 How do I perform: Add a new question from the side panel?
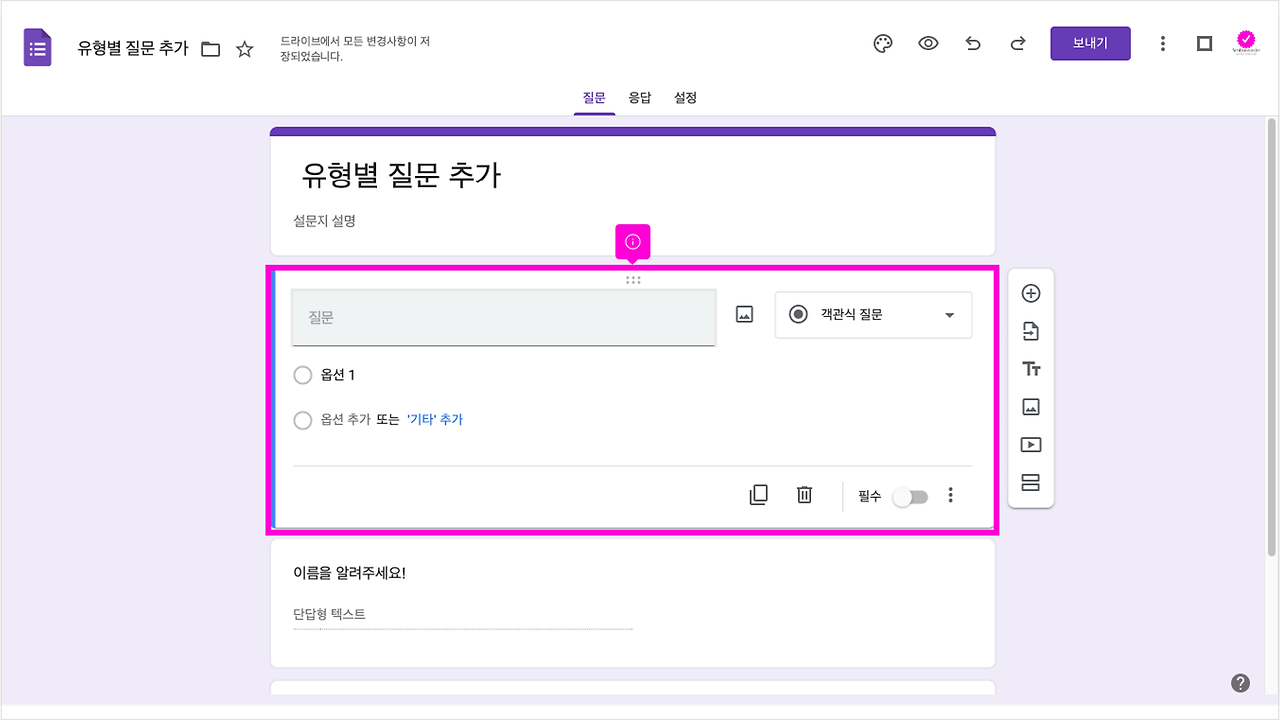click(1030, 293)
